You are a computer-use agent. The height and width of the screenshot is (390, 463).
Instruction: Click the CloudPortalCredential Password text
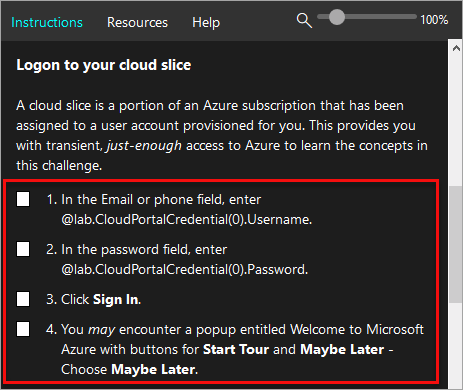pos(185,269)
